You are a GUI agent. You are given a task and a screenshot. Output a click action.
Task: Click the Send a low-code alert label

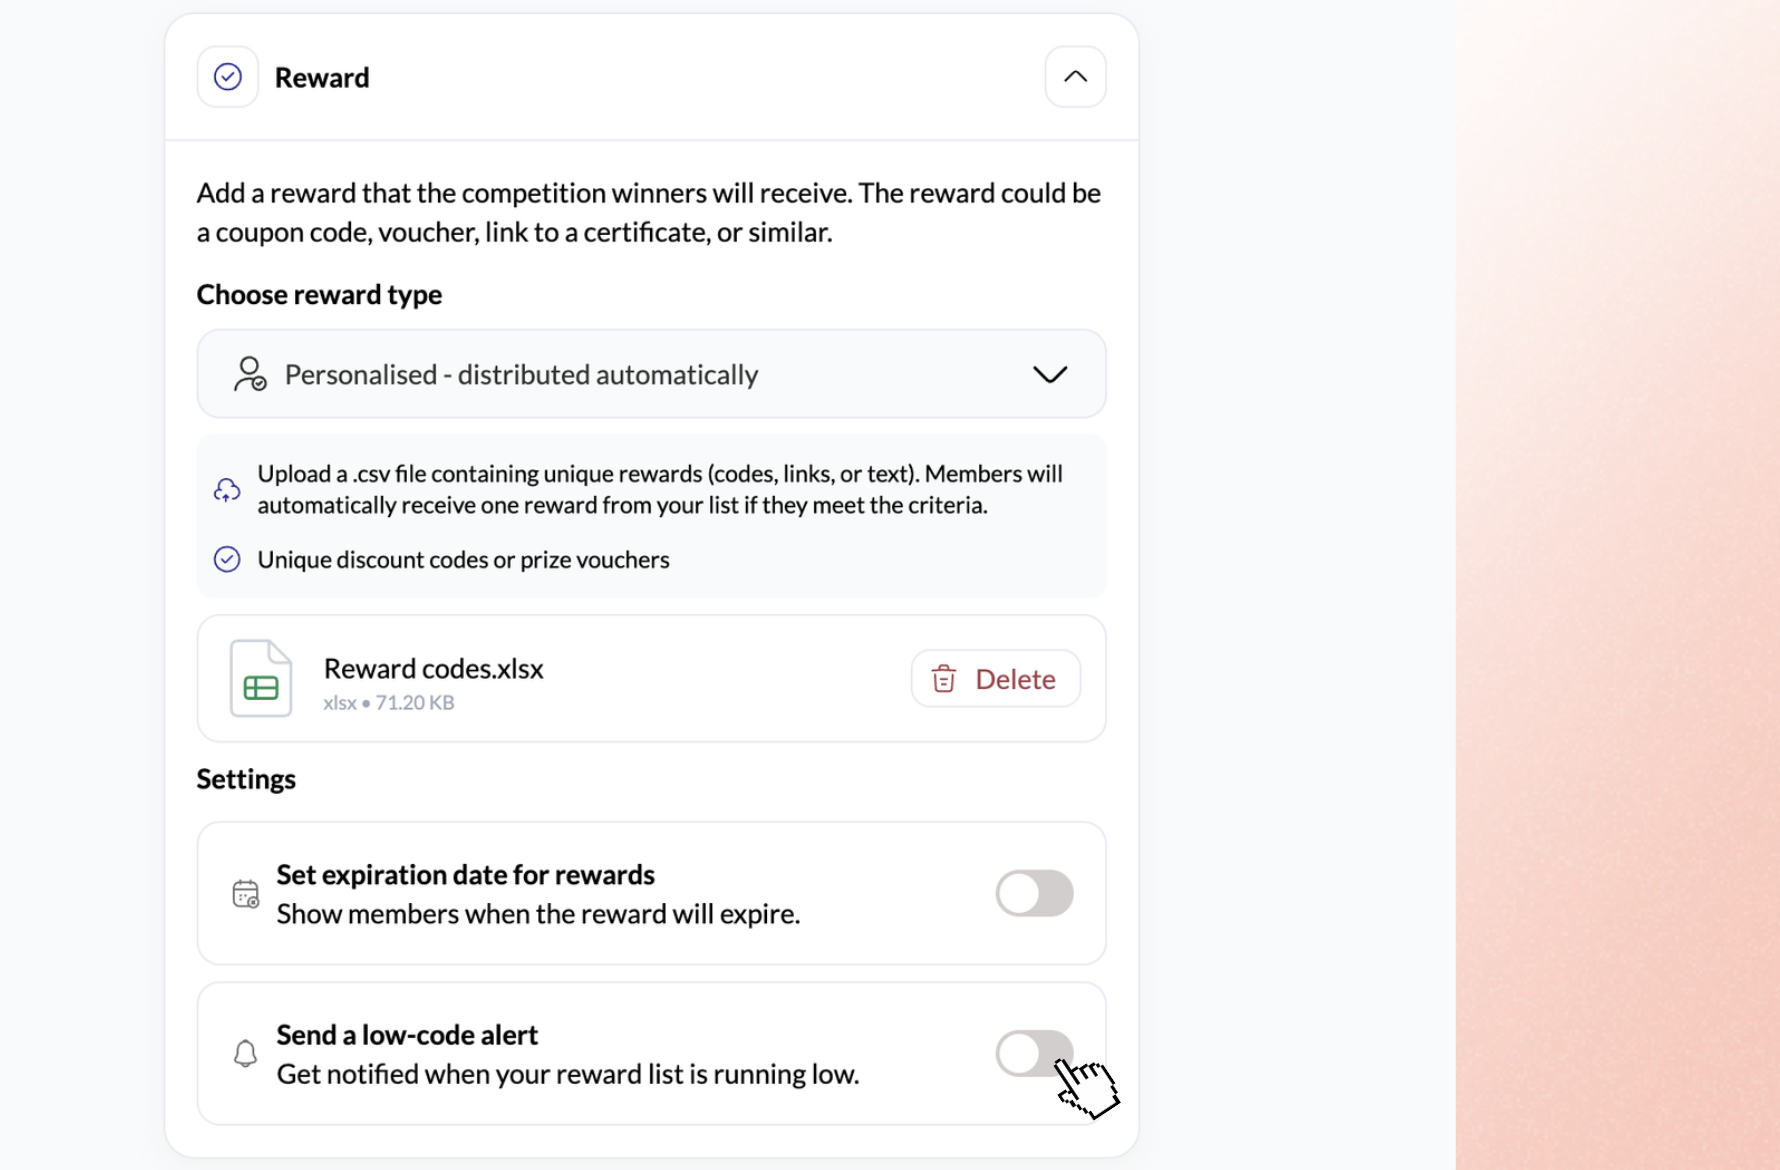407,1034
